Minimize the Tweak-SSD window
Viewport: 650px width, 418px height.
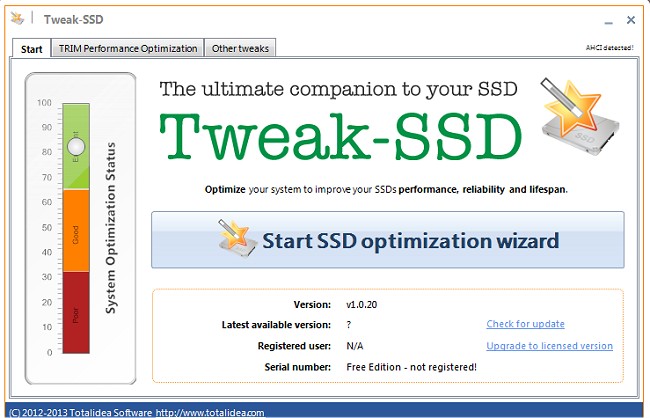[608, 21]
